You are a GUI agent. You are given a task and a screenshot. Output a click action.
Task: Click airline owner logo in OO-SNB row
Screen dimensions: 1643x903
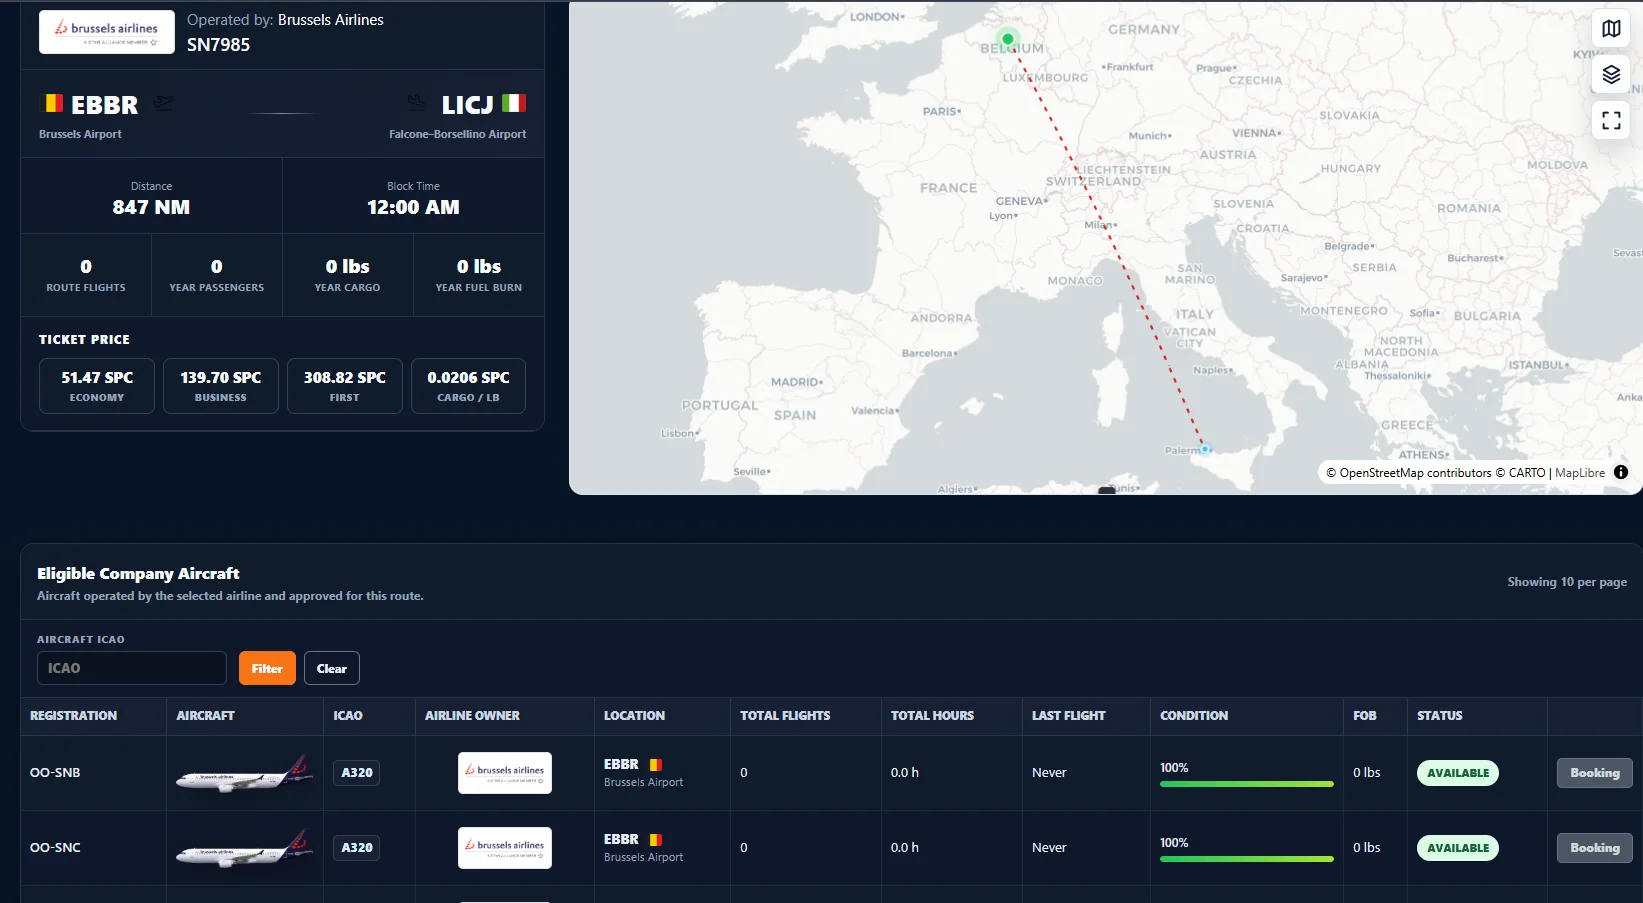click(x=505, y=773)
